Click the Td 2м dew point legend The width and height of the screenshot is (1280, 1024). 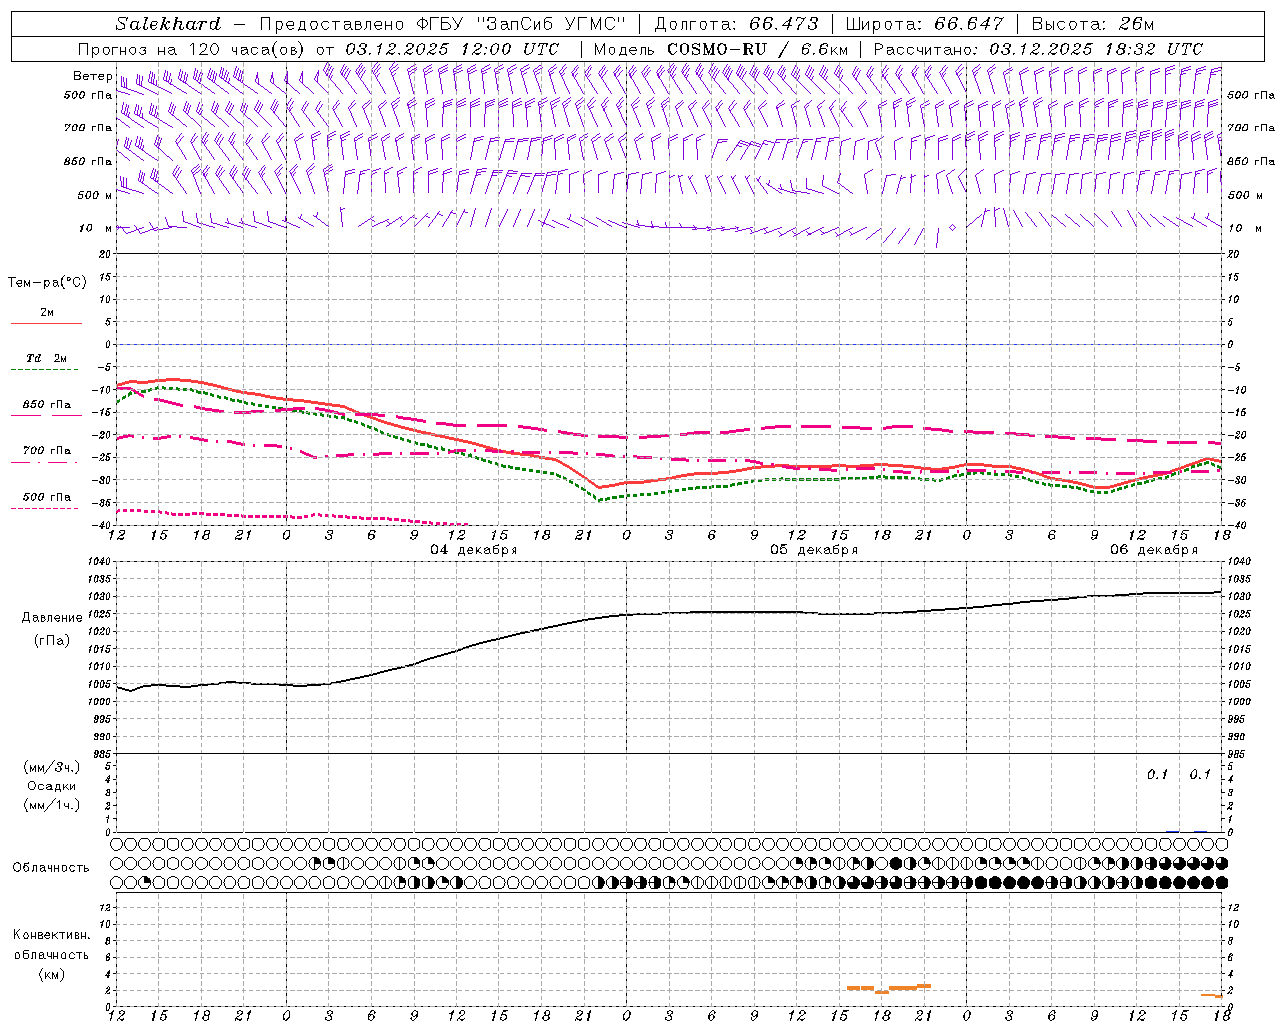coord(46,359)
